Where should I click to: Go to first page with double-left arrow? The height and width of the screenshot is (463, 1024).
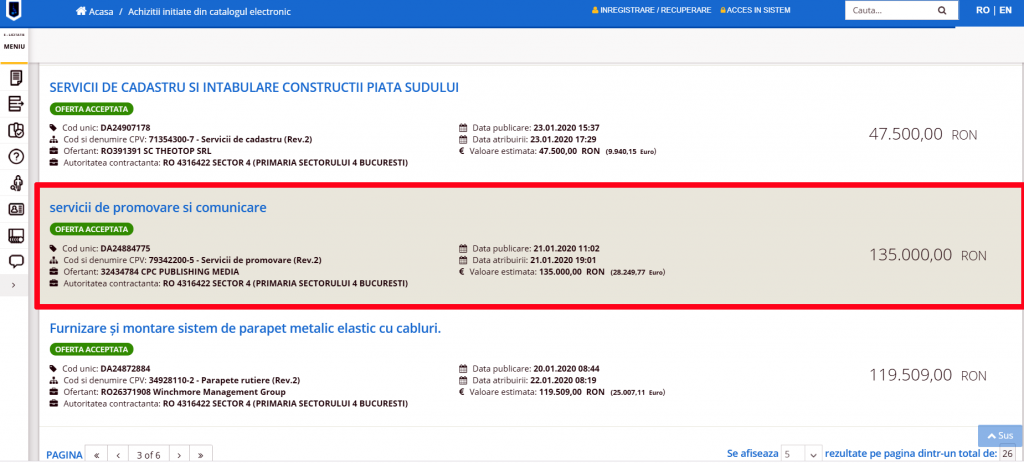pos(97,455)
